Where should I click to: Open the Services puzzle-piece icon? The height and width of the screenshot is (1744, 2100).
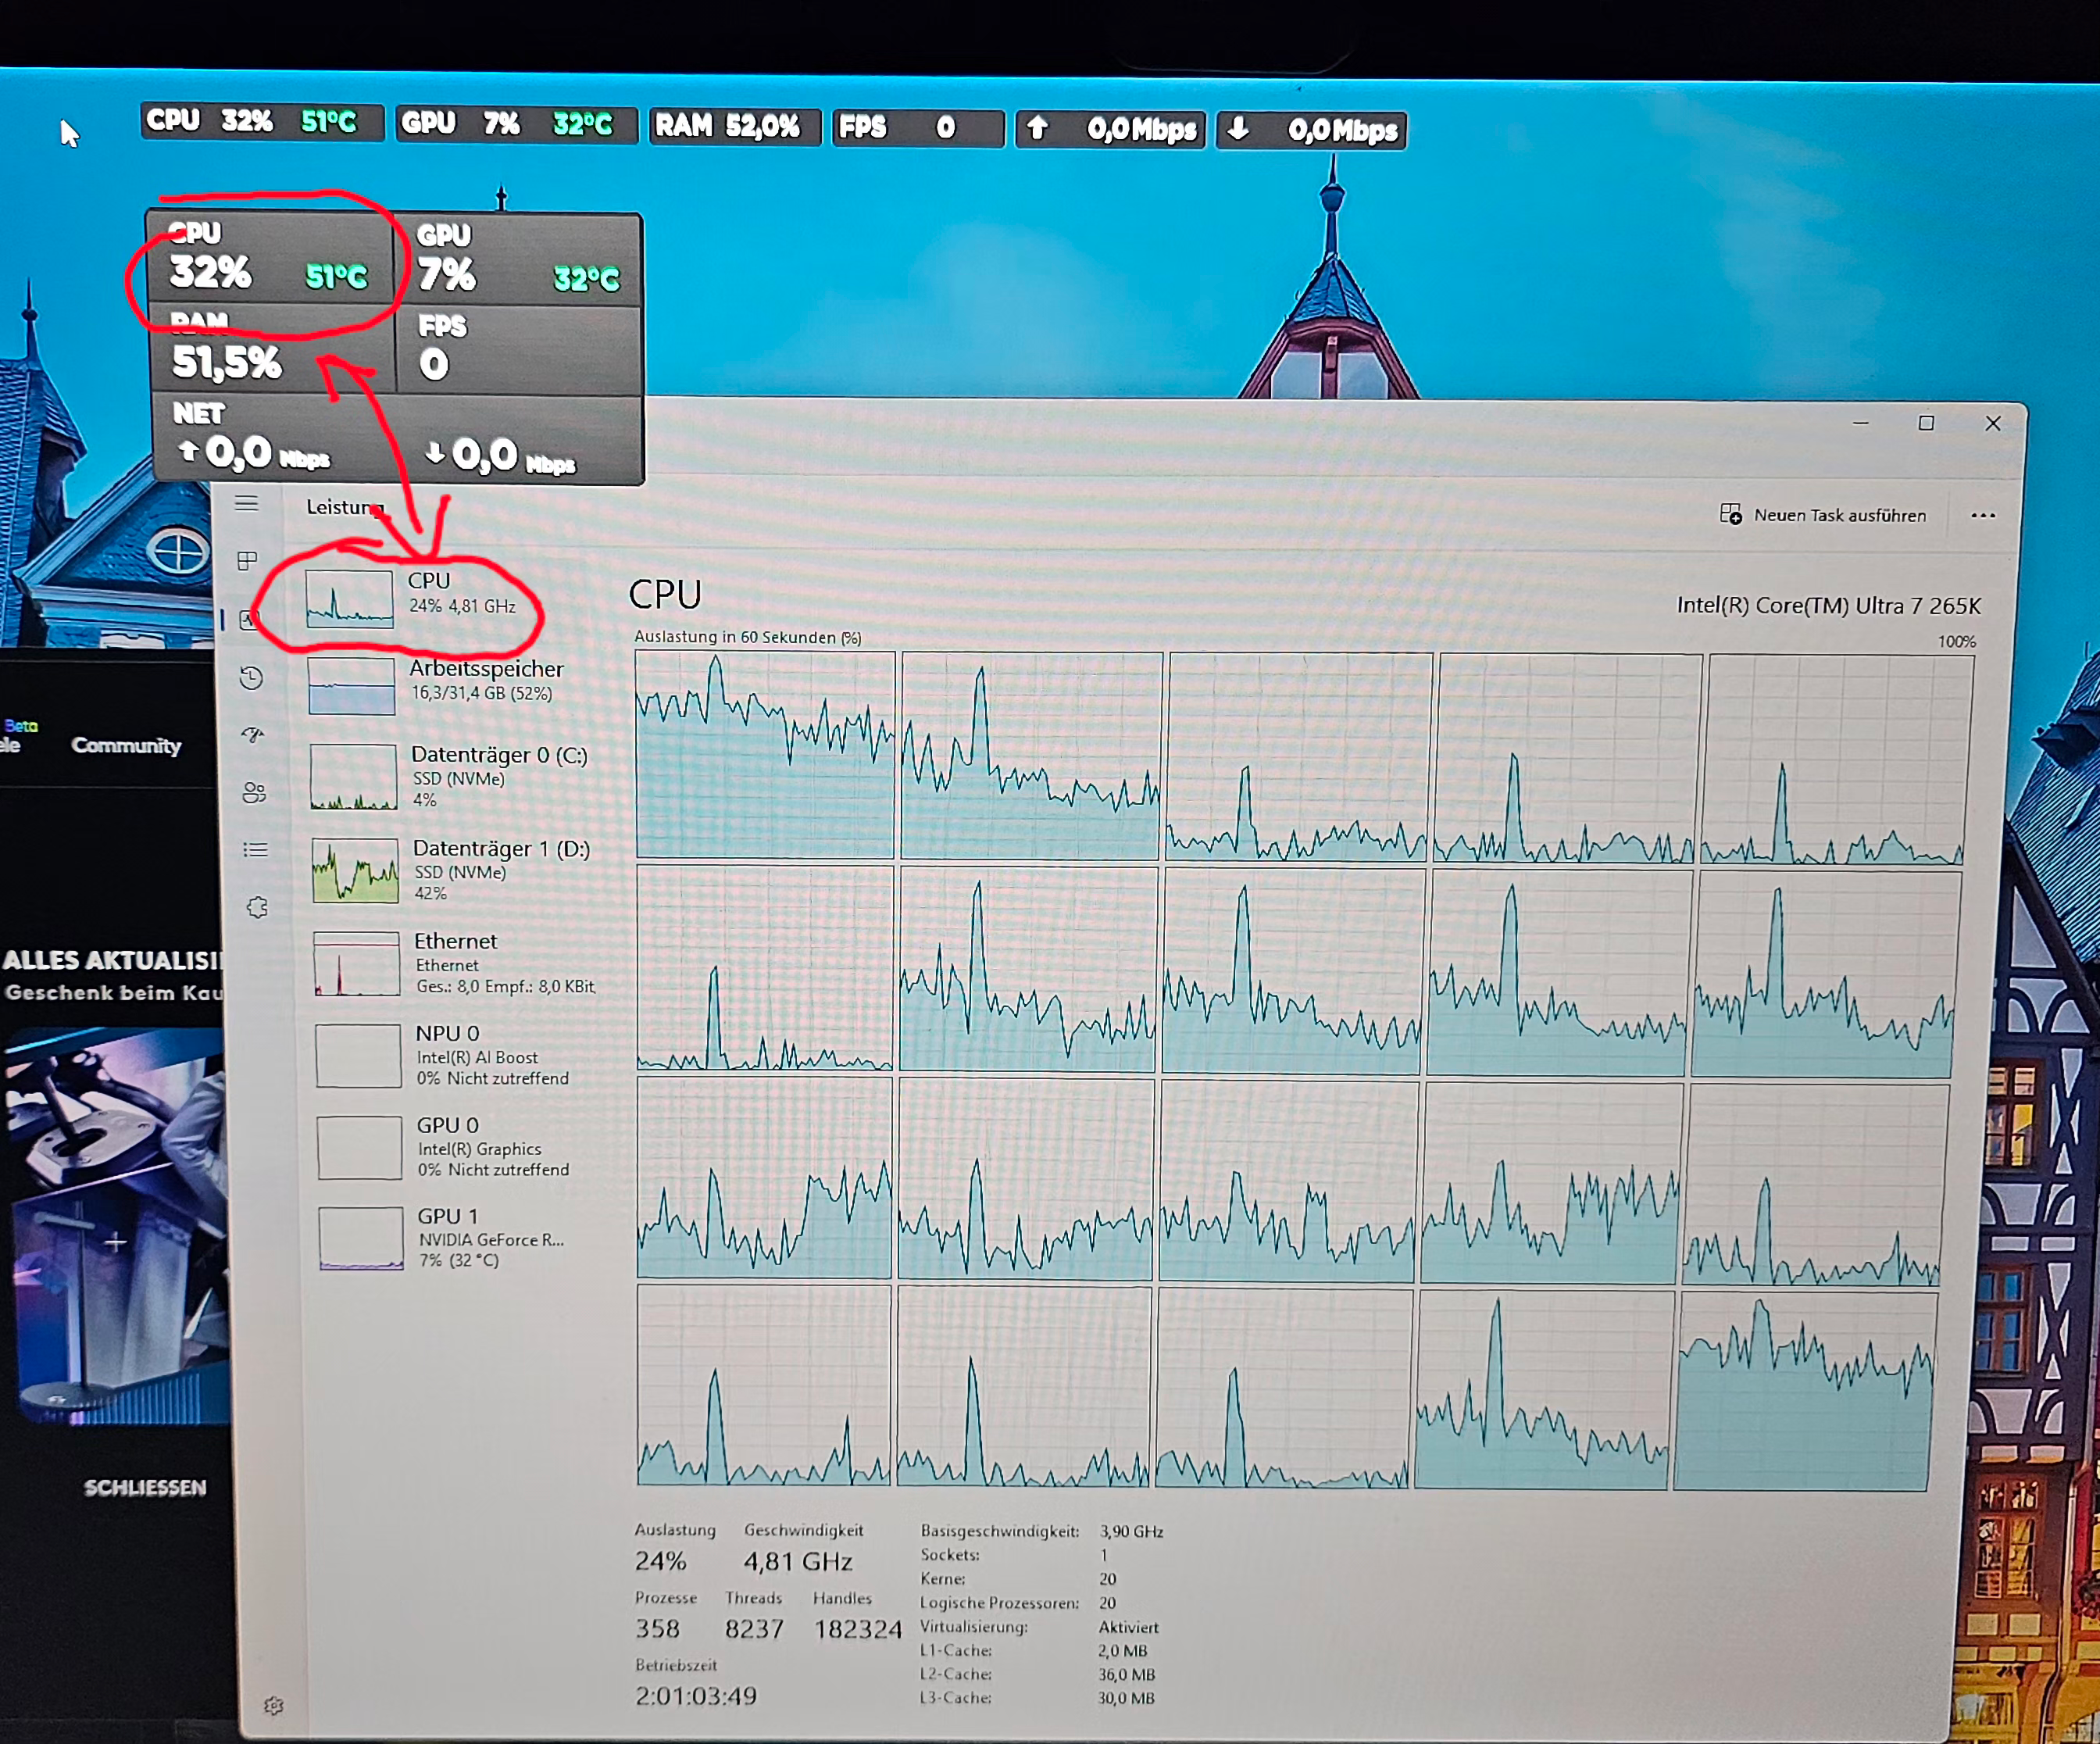tap(257, 907)
